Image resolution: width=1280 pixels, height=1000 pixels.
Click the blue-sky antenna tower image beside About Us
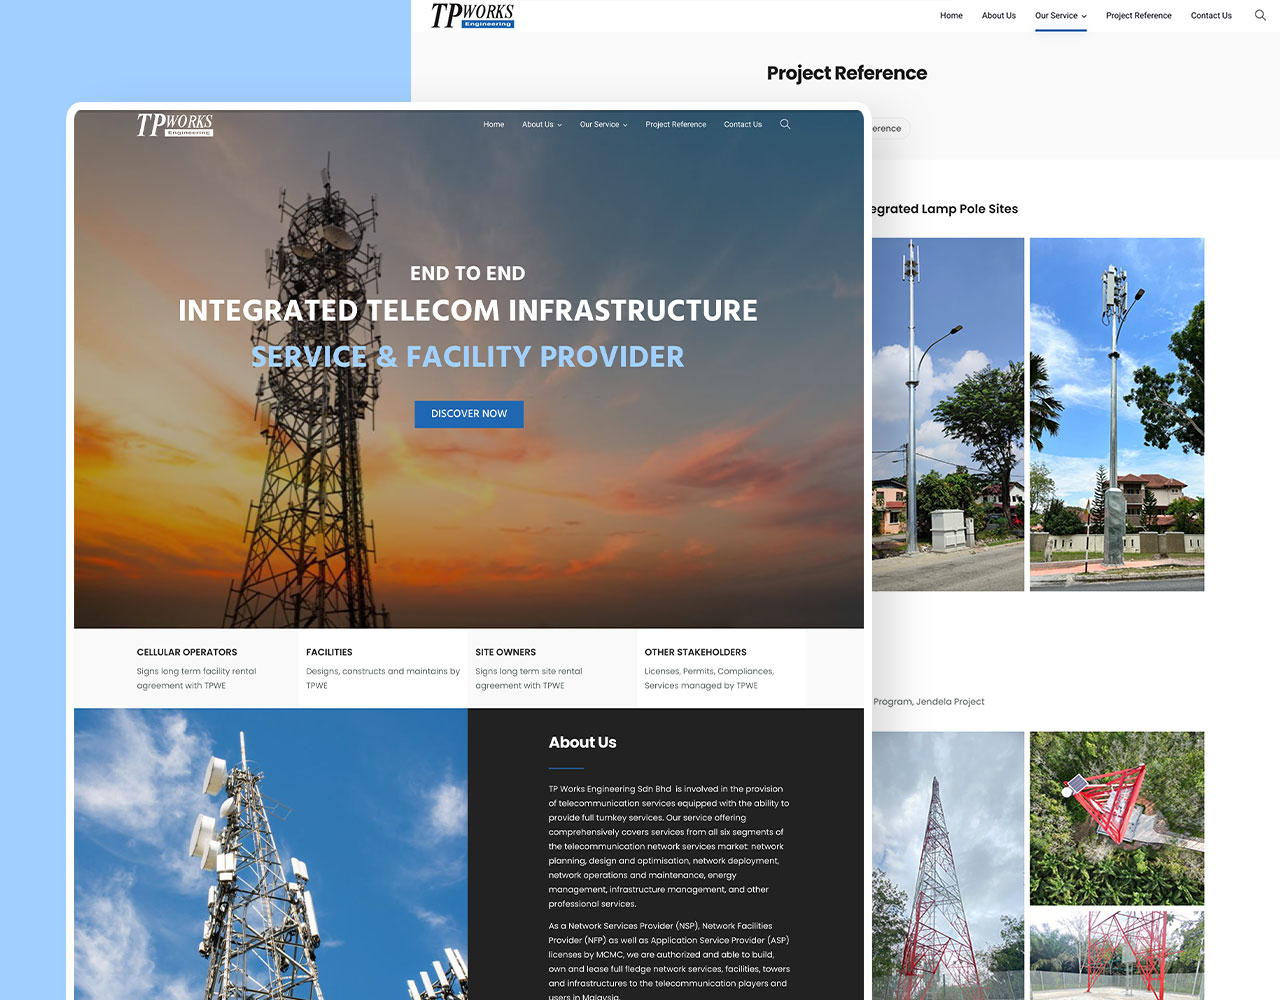pyautogui.click(x=270, y=855)
